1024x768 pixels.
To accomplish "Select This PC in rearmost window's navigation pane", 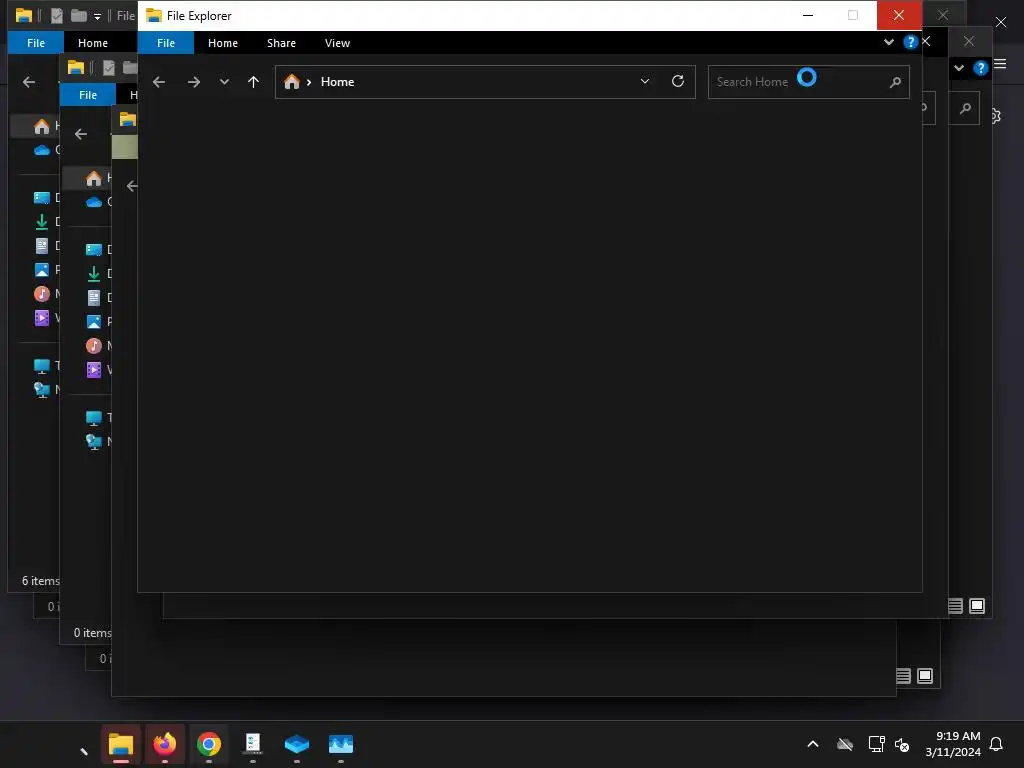I will [42, 366].
